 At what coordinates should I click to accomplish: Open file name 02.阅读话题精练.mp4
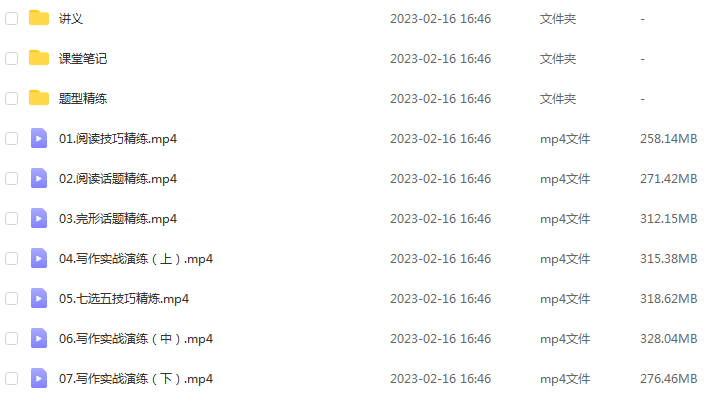click(x=118, y=179)
